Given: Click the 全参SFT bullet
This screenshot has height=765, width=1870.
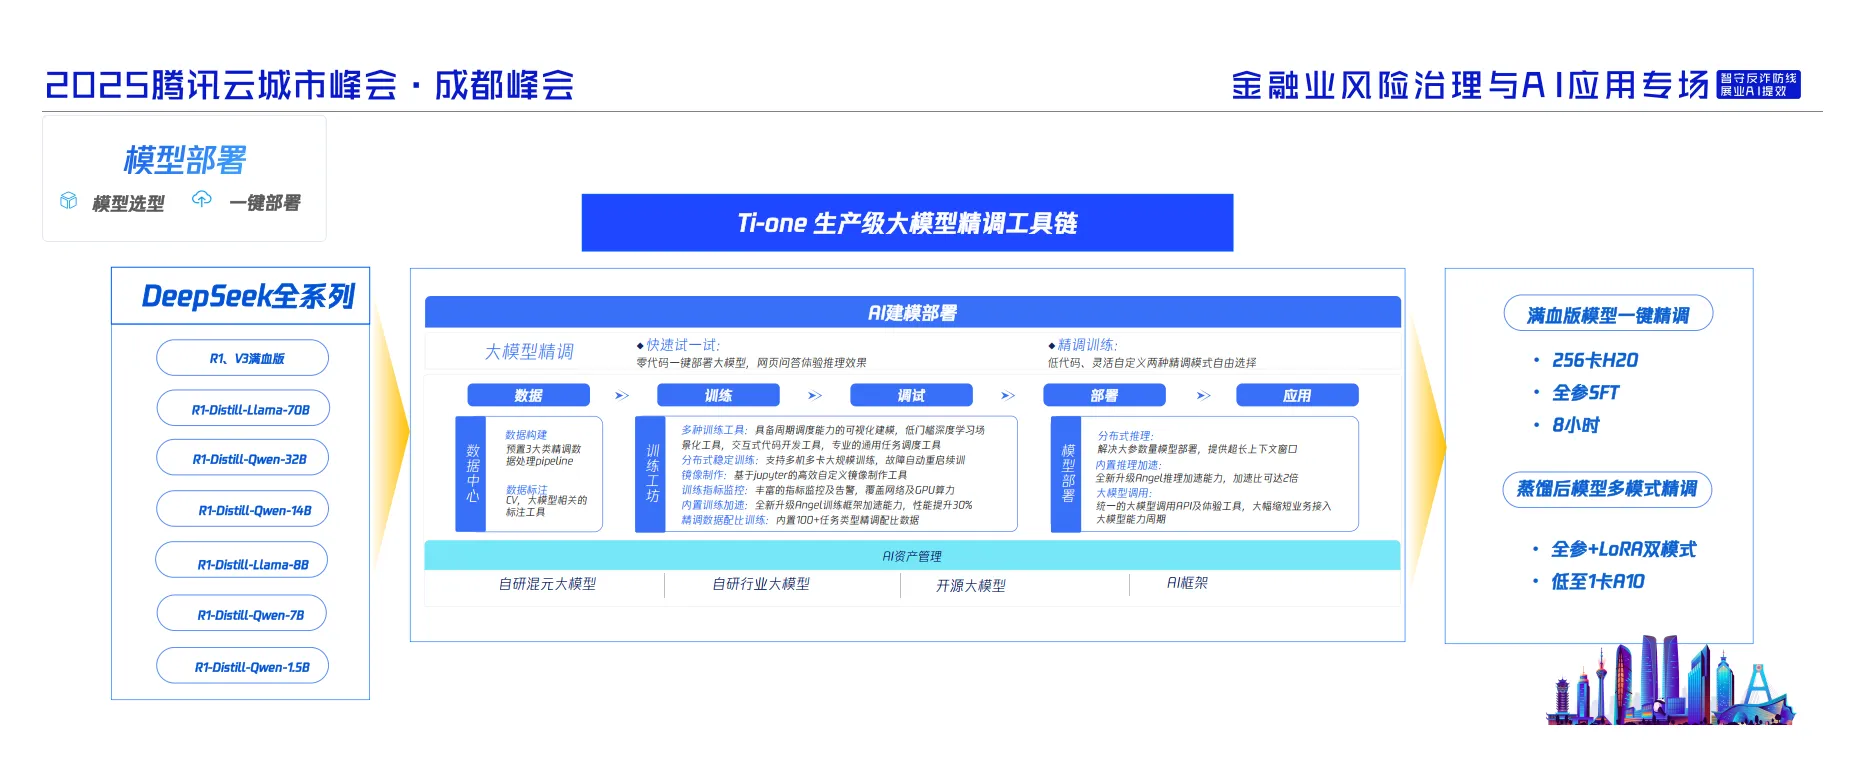Looking at the screenshot, I should pos(1585,393).
